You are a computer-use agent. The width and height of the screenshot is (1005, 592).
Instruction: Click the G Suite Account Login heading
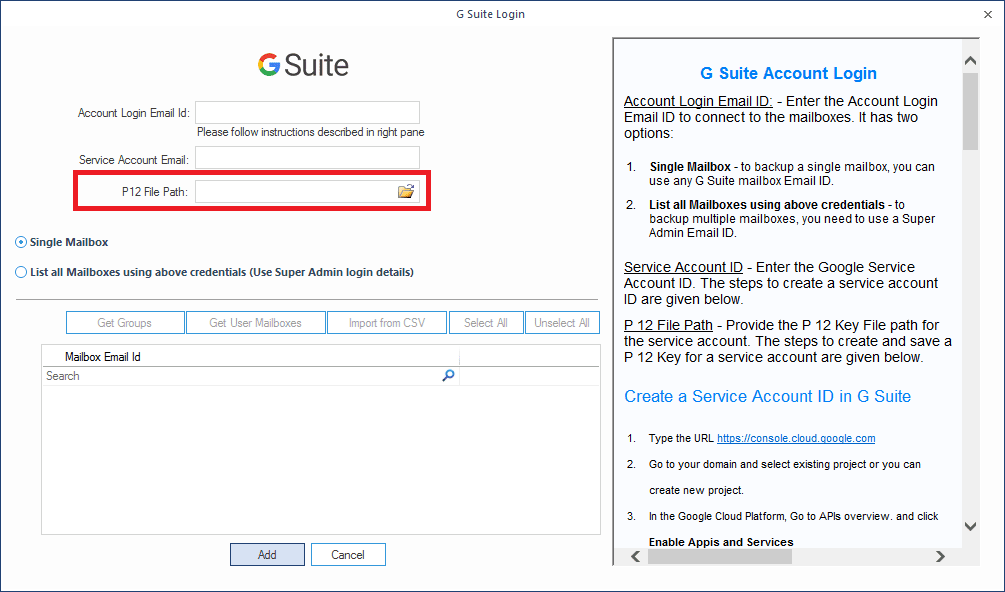click(x=788, y=73)
